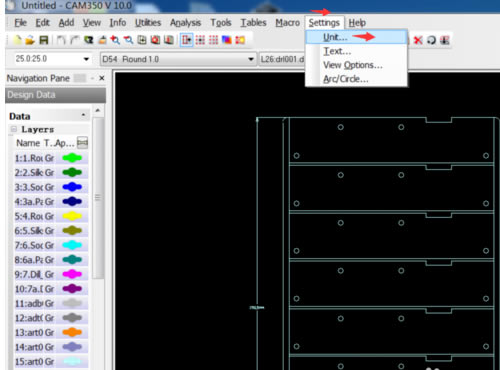Click the layer list scroll-up arrow
Image resolution: width=500 pixels, height=370 pixels.
[98, 110]
